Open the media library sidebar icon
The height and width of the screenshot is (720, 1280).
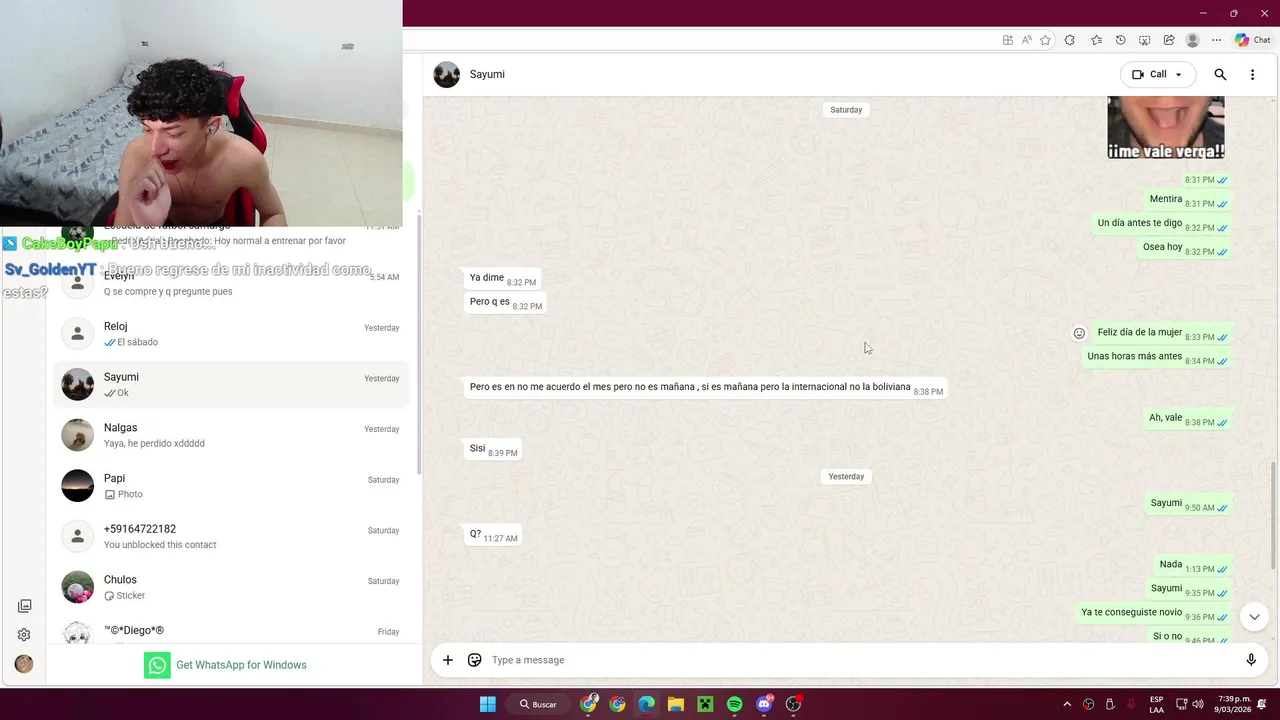click(24, 606)
